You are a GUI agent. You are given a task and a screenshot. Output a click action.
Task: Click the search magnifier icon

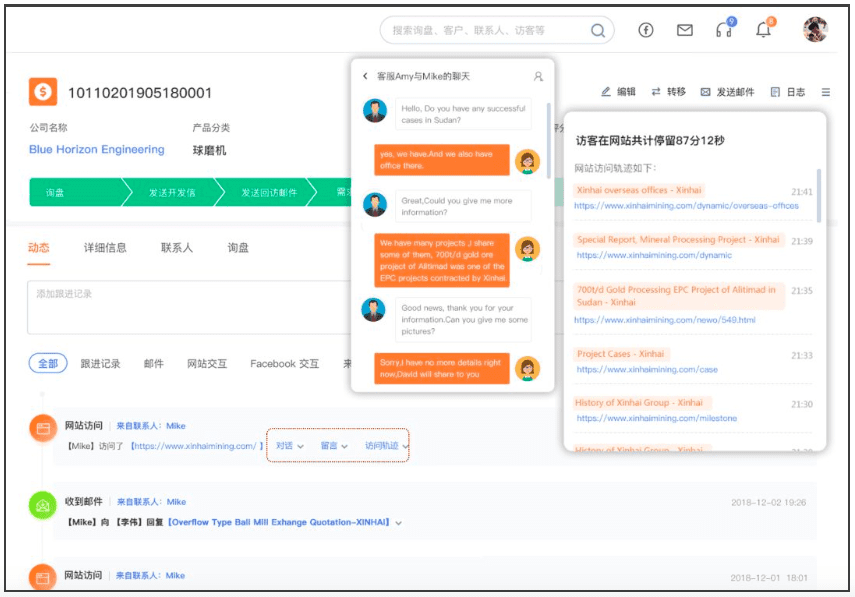click(x=598, y=31)
